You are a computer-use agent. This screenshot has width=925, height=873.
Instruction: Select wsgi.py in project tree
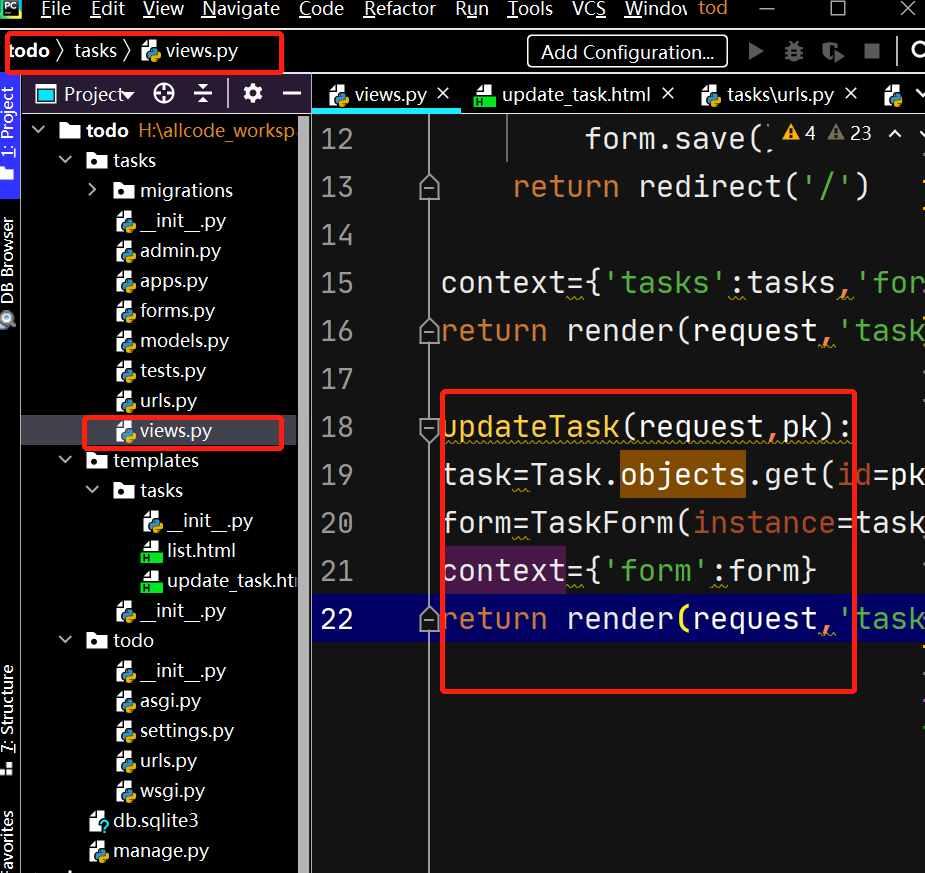(x=161, y=790)
